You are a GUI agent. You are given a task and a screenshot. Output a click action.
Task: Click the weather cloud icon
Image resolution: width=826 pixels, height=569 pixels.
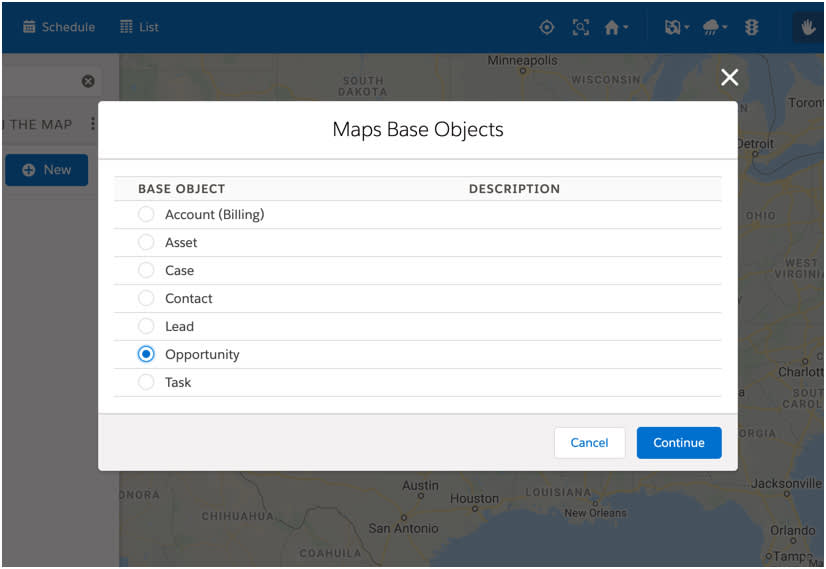point(711,27)
